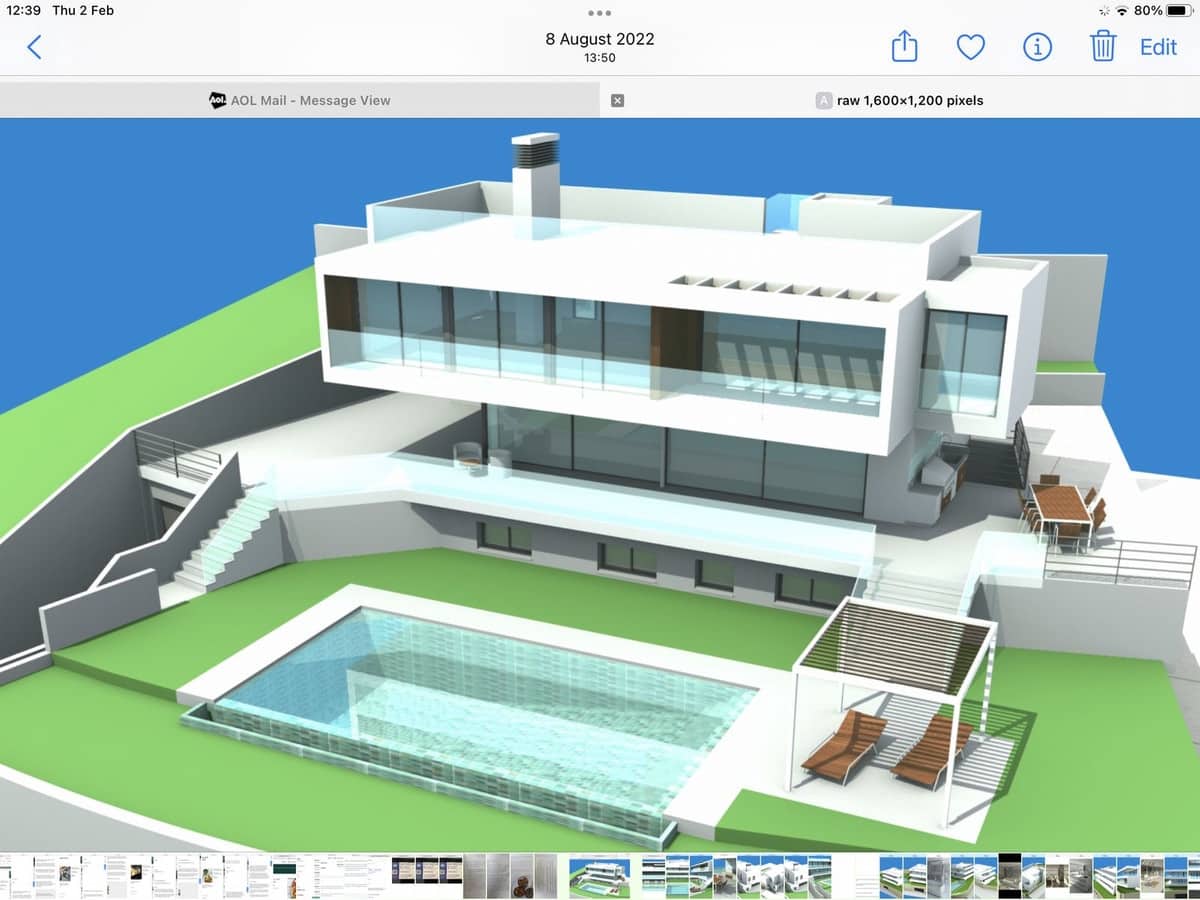Open the multitasking menu via three dots

(x=599, y=14)
